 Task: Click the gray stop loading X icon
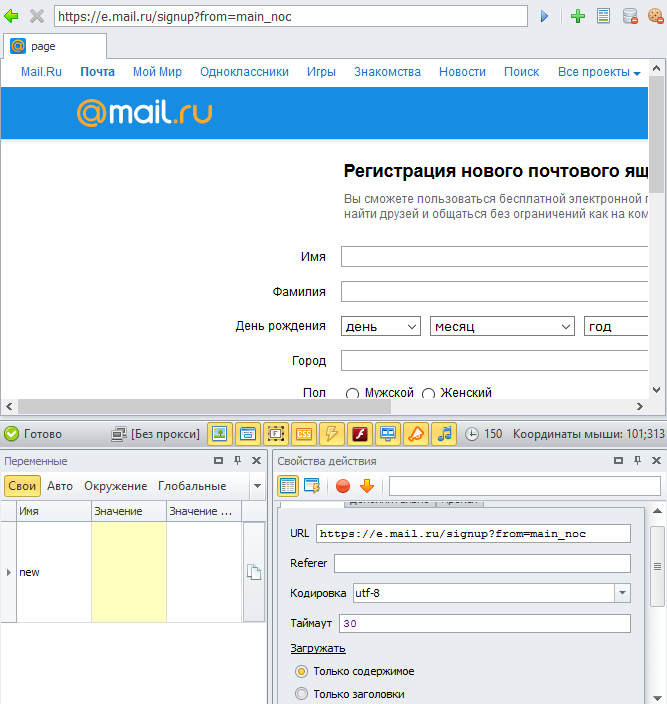pos(37,17)
